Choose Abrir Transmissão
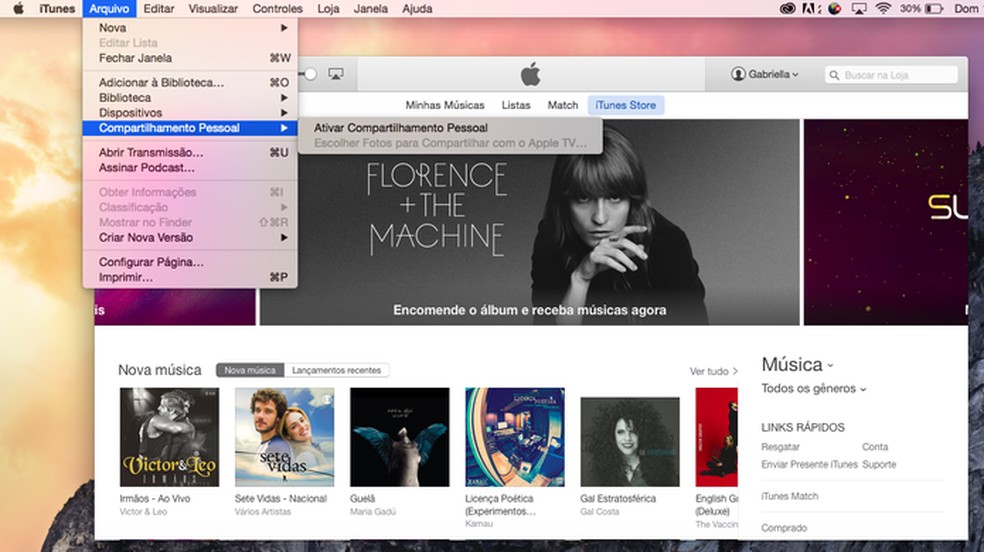Screen dimensions: 984x552 tap(190, 152)
